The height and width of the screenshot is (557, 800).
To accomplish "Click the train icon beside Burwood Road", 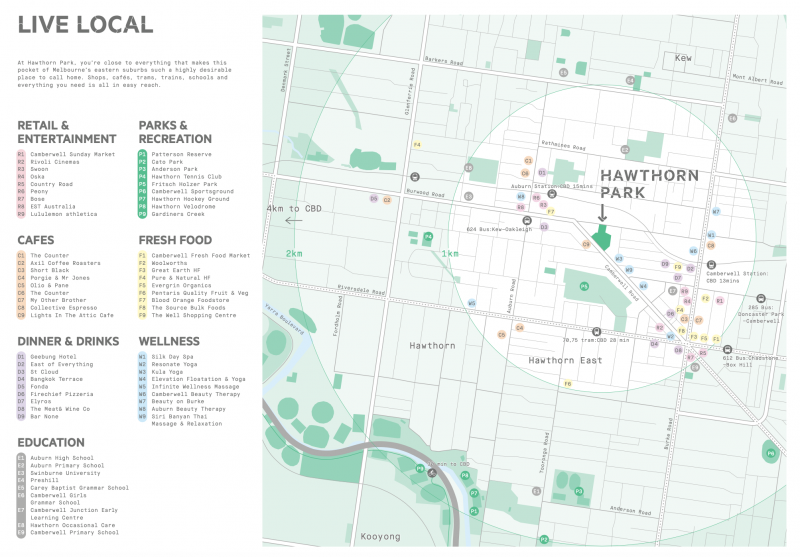I will 415,177.
